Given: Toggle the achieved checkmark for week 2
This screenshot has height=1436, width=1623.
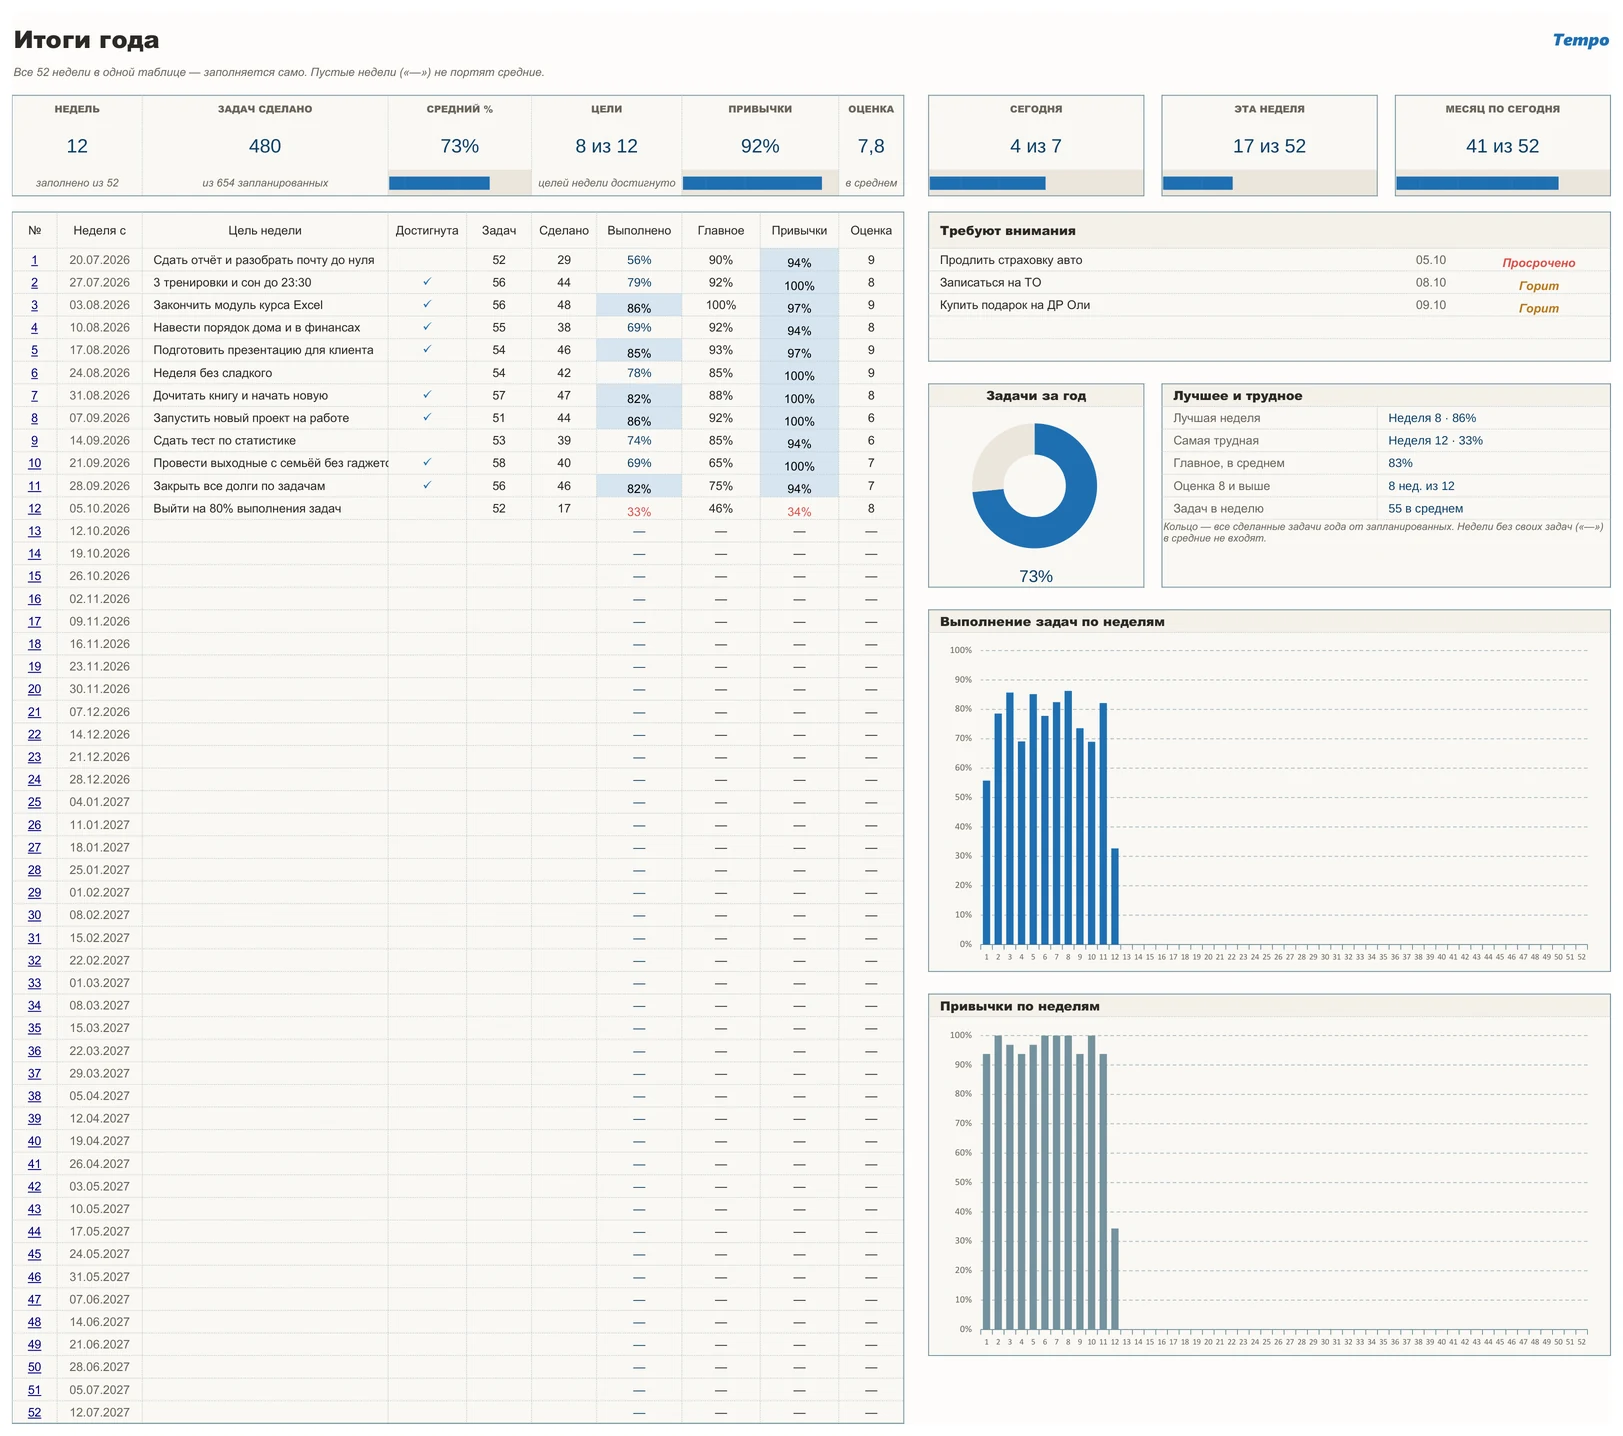Looking at the screenshot, I should coord(427,282).
